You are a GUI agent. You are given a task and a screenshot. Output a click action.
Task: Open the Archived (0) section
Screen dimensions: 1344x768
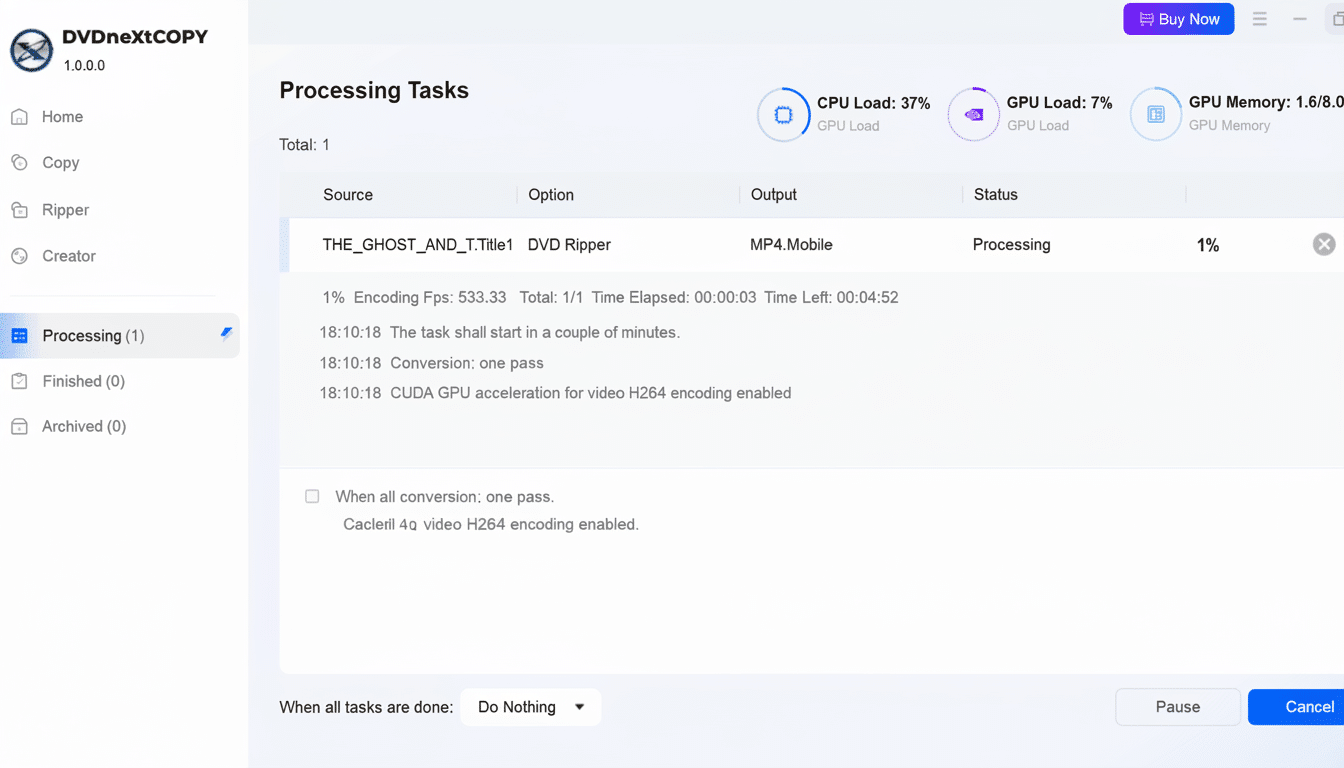82,426
